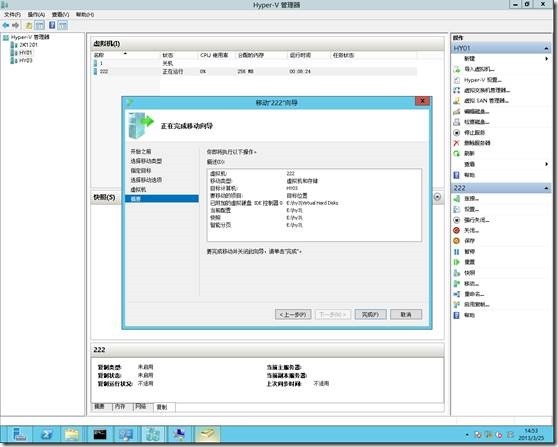
Task: Toggle the Snapshots (快照) section round collapse button
Action: (437, 197)
